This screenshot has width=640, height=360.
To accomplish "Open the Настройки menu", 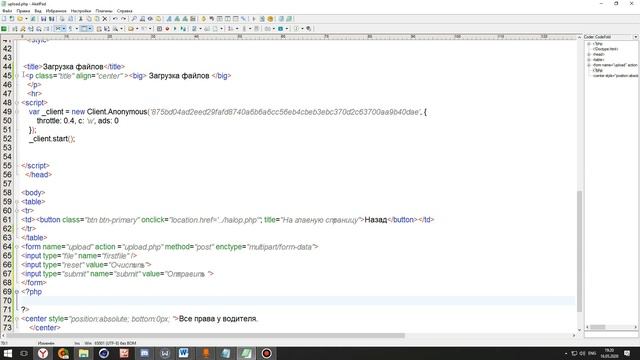I will 81,11.
